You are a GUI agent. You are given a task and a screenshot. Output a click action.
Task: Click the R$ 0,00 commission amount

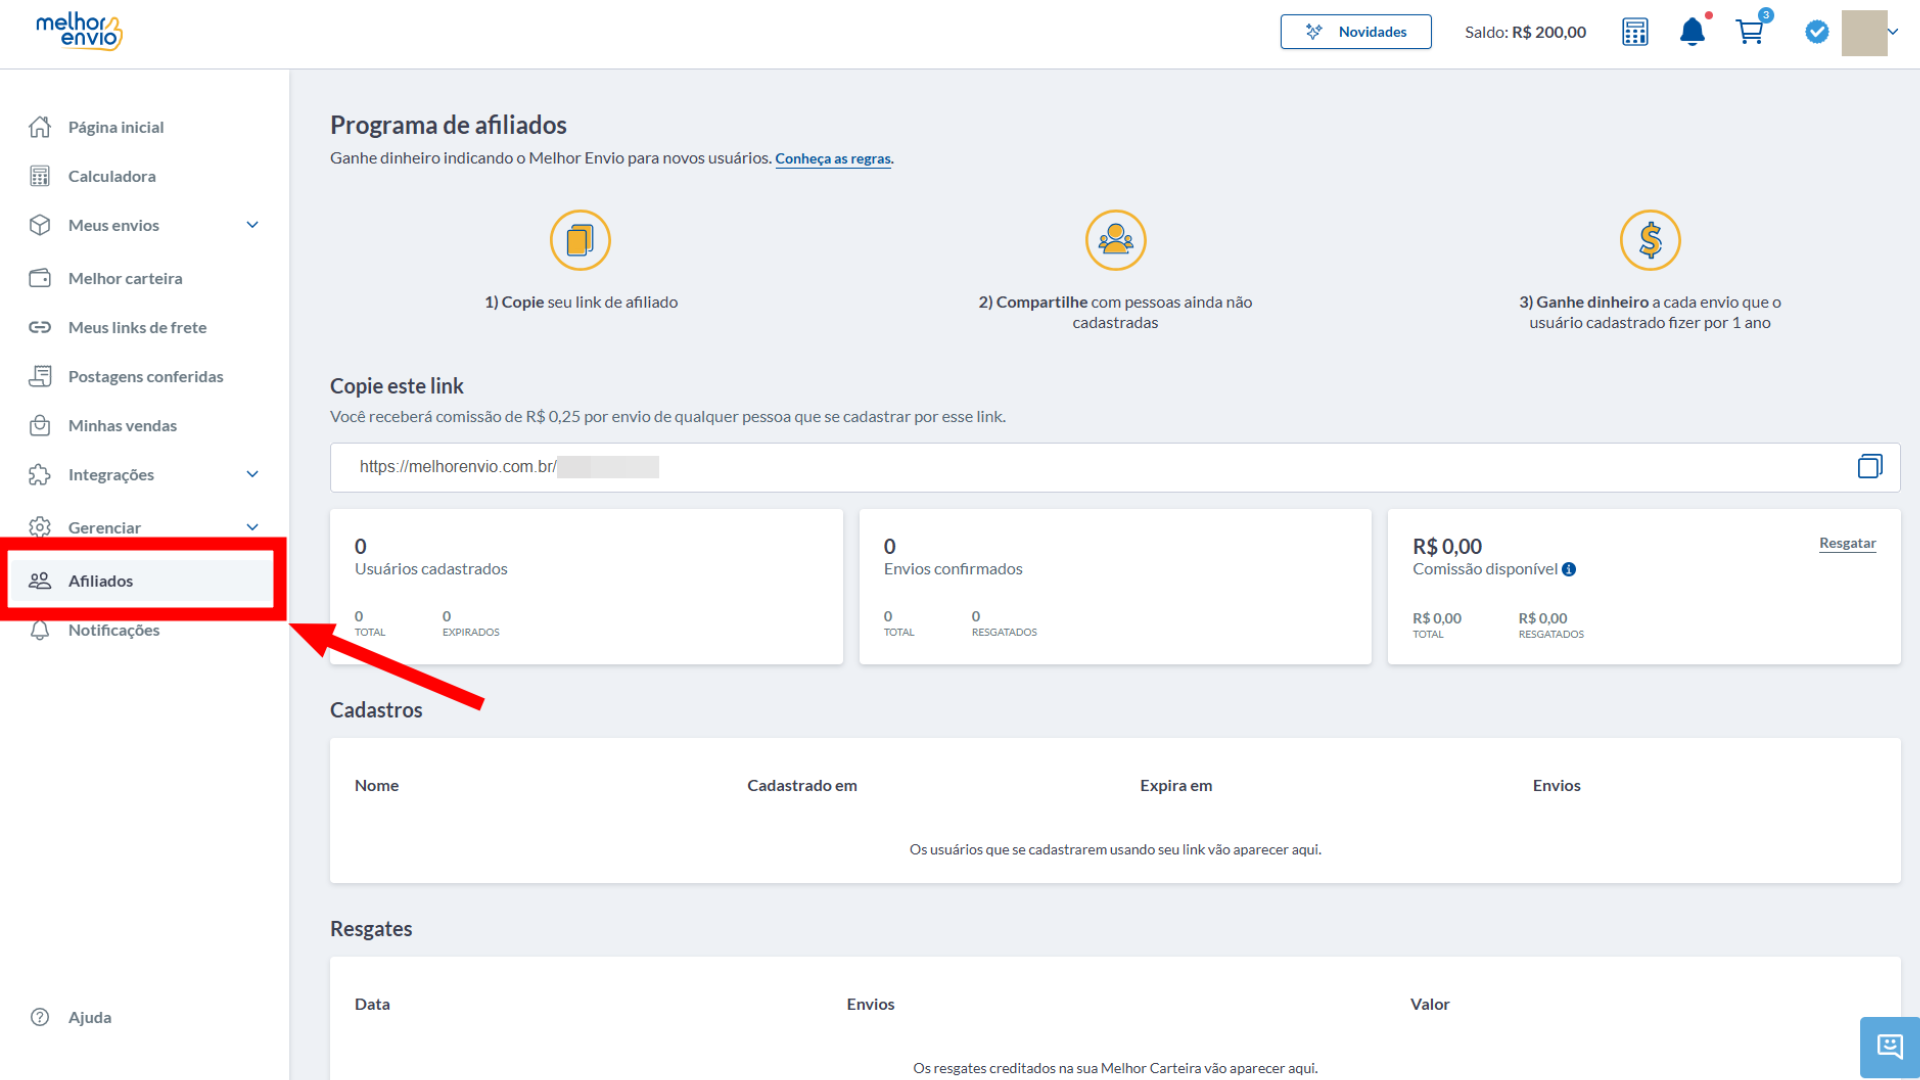[1447, 546]
